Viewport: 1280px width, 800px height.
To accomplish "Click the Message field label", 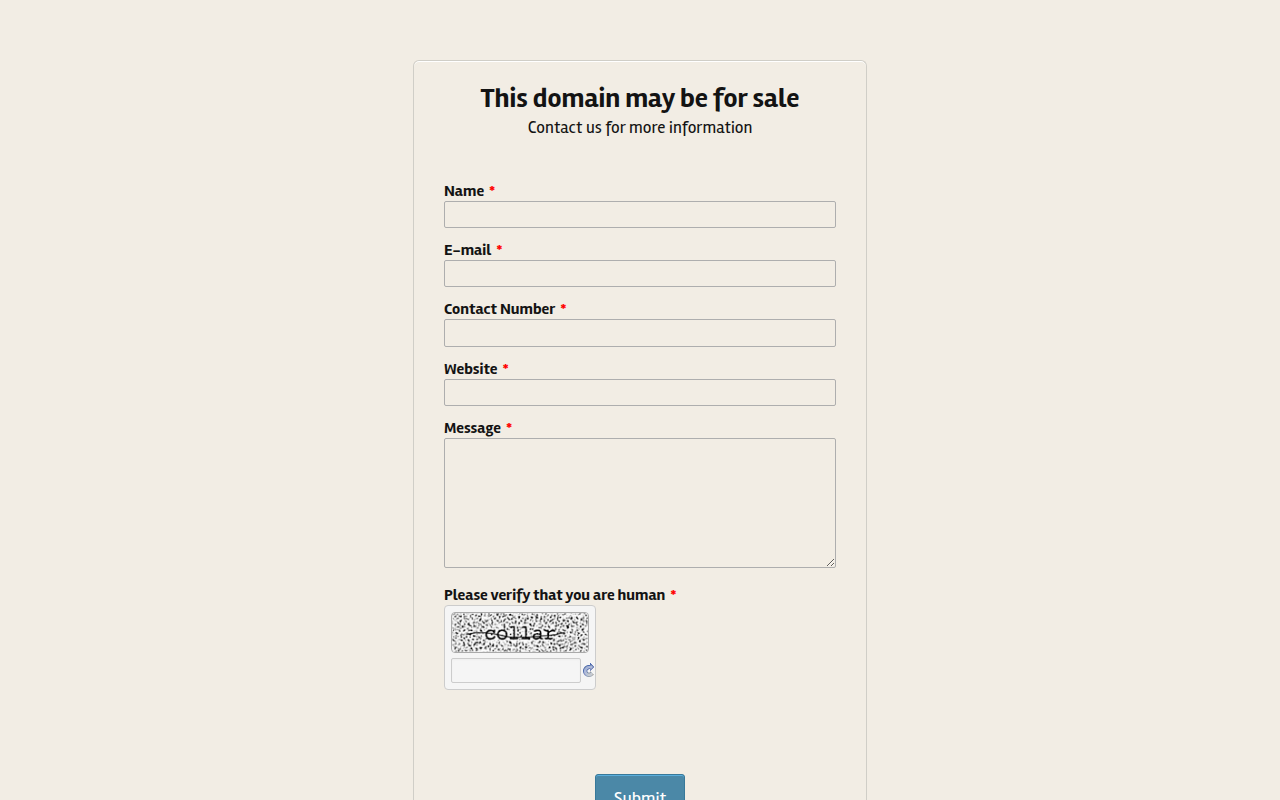I will pos(472,428).
